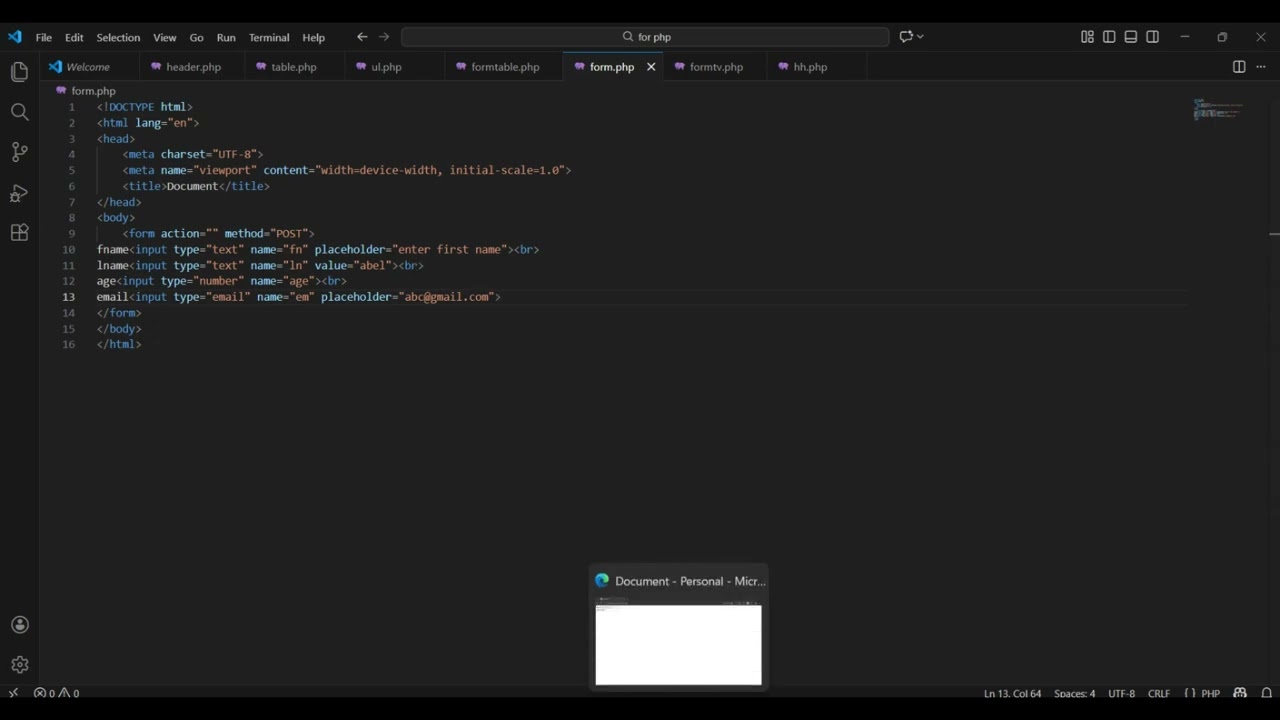Toggle the primary side bar

pos(1109,37)
